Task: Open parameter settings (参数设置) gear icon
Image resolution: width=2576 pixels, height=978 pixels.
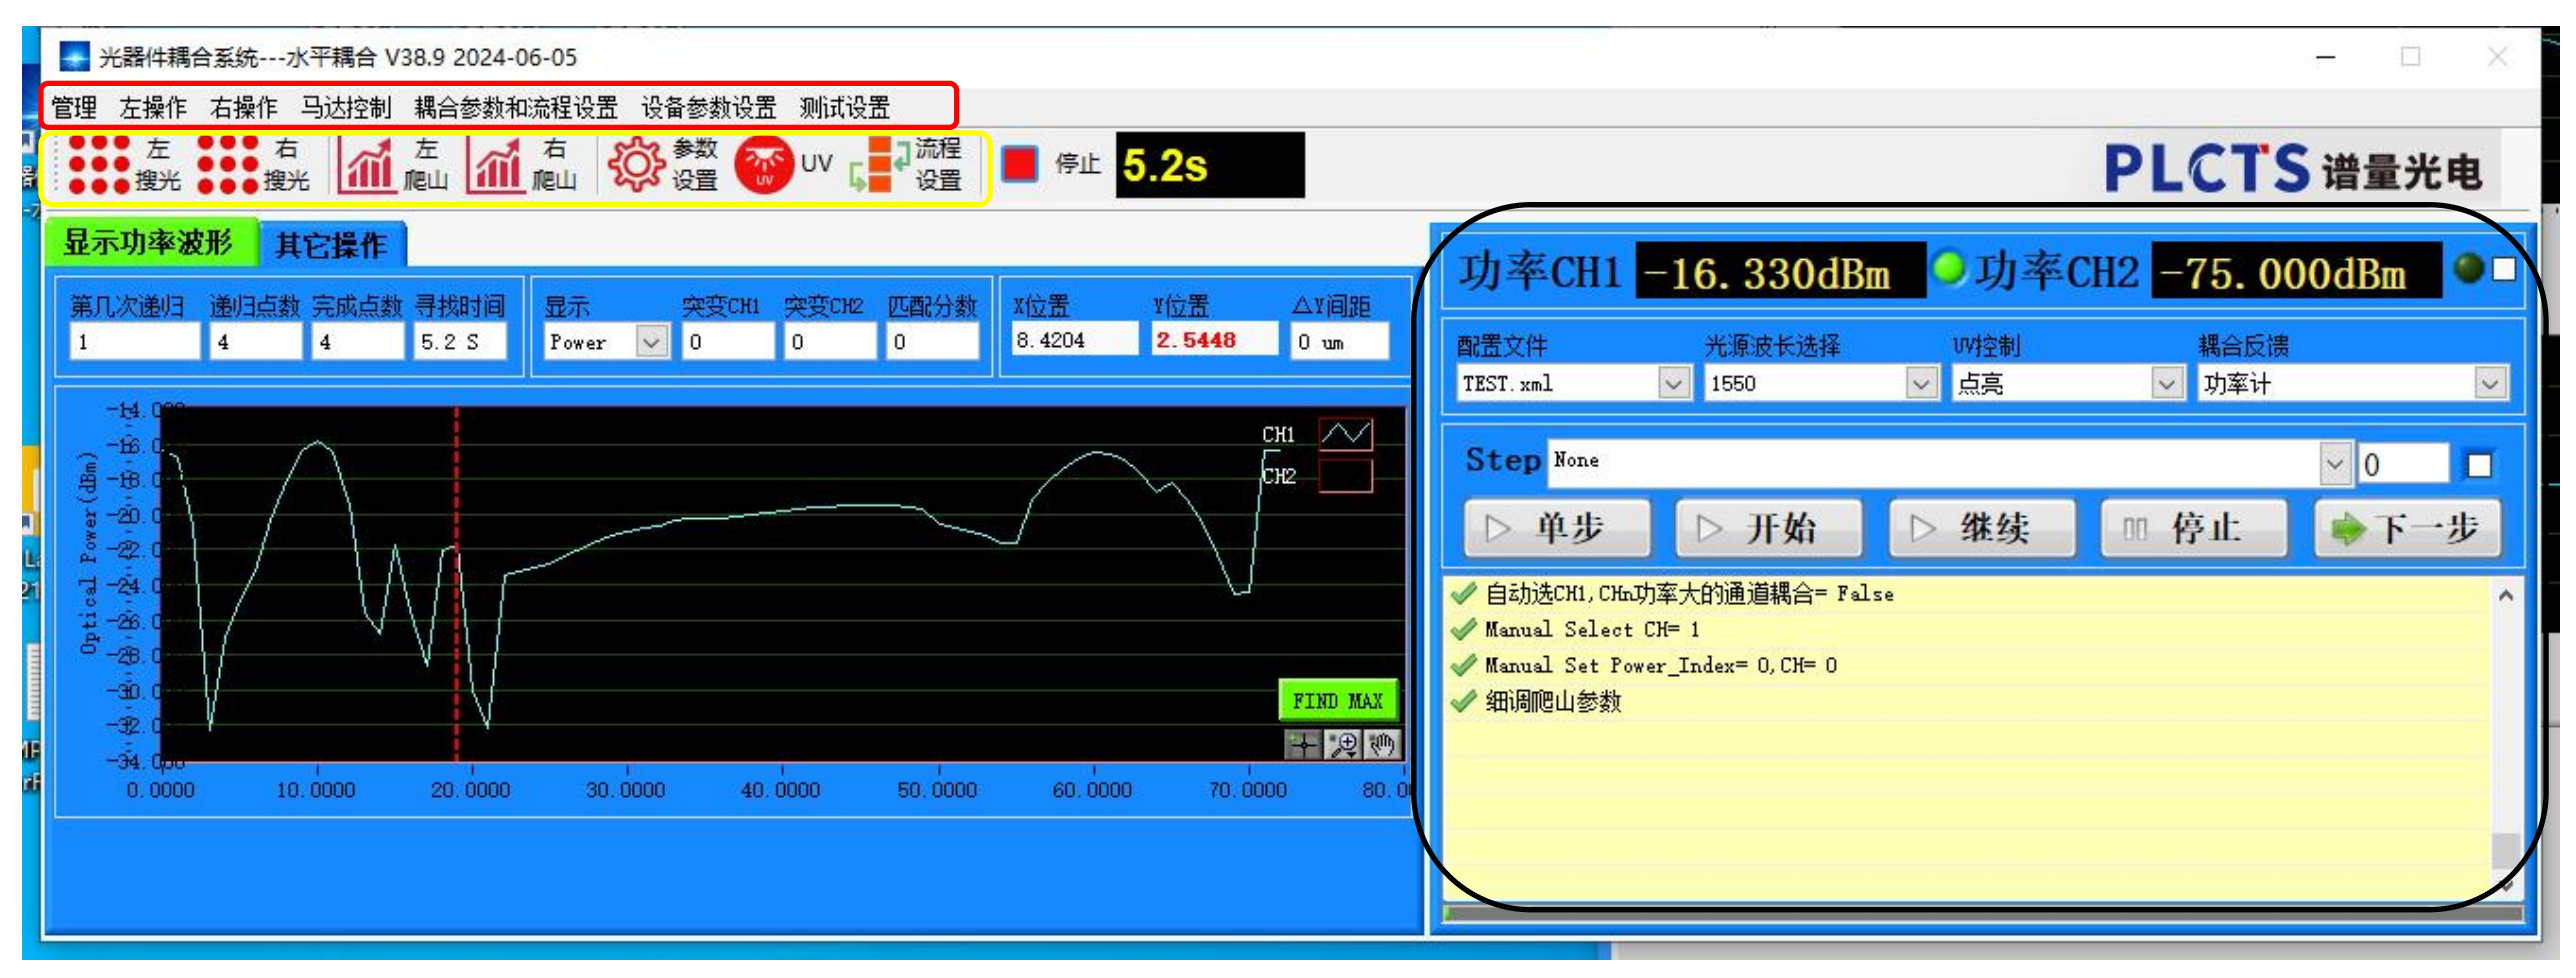Action: point(636,165)
